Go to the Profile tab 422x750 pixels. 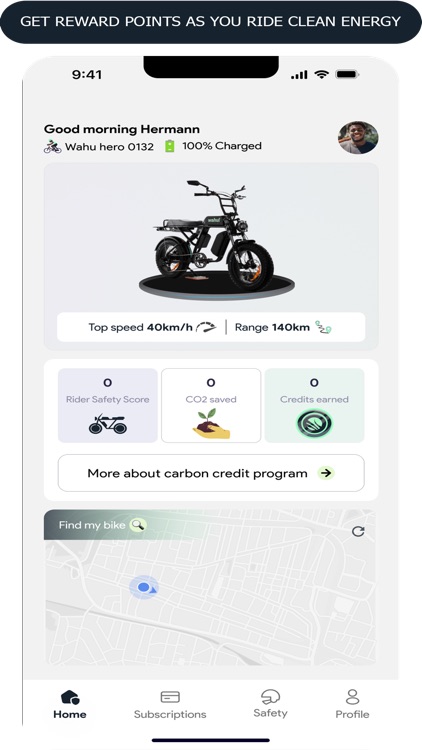pyautogui.click(x=352, y=705)
